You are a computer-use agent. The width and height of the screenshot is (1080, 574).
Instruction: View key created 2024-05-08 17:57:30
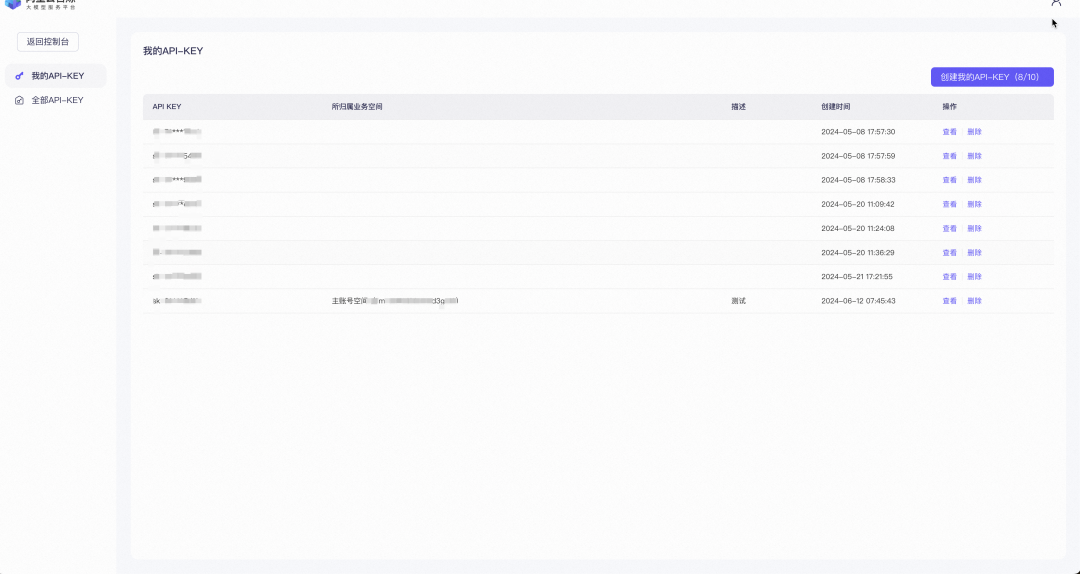949,132
